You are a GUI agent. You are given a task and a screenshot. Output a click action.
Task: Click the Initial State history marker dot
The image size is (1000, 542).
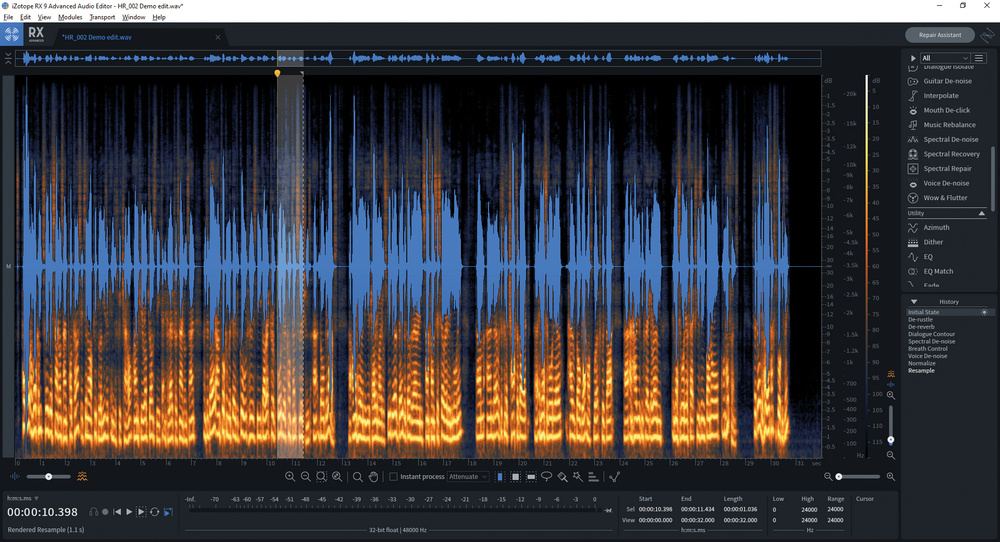click(984, 312)
